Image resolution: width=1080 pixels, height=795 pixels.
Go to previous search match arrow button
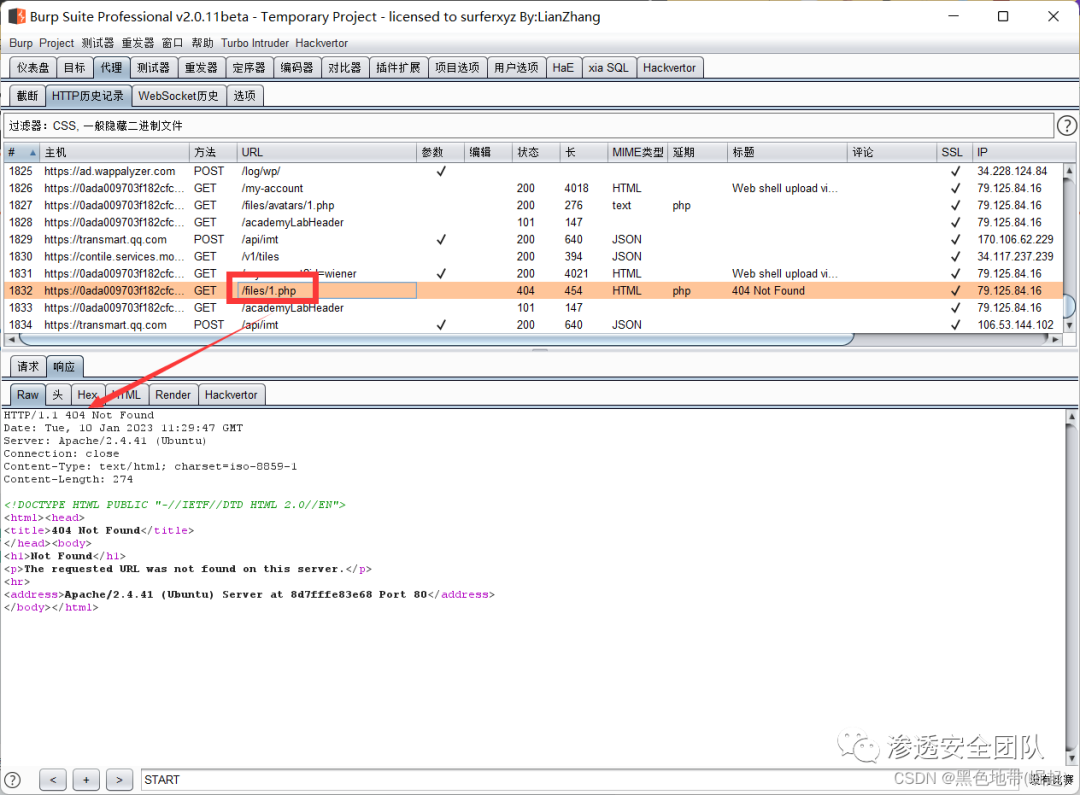coord(53,780)
